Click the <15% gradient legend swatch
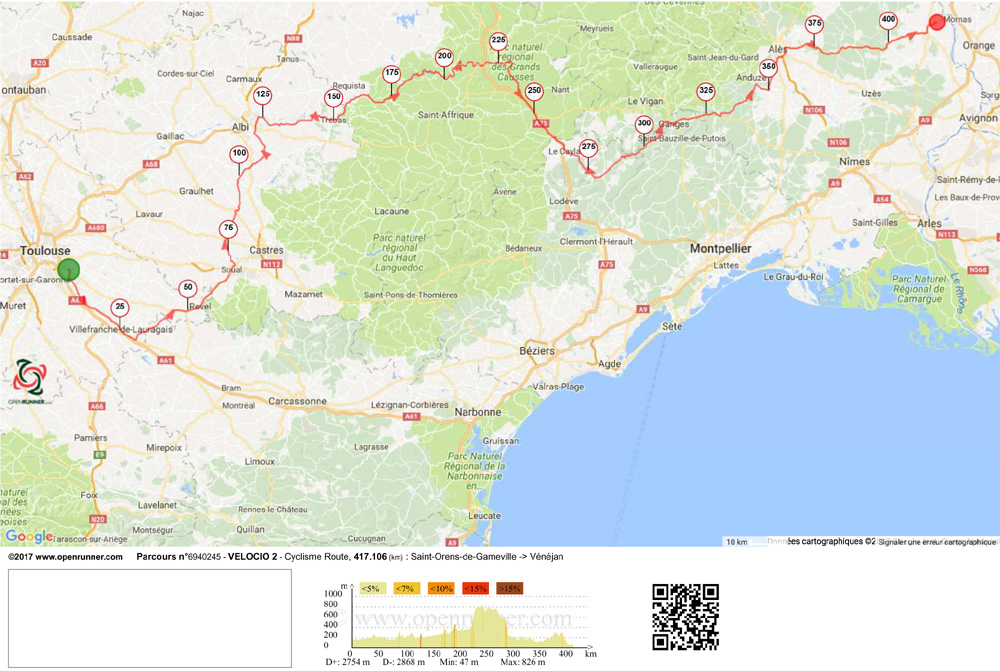 (475, 588)
